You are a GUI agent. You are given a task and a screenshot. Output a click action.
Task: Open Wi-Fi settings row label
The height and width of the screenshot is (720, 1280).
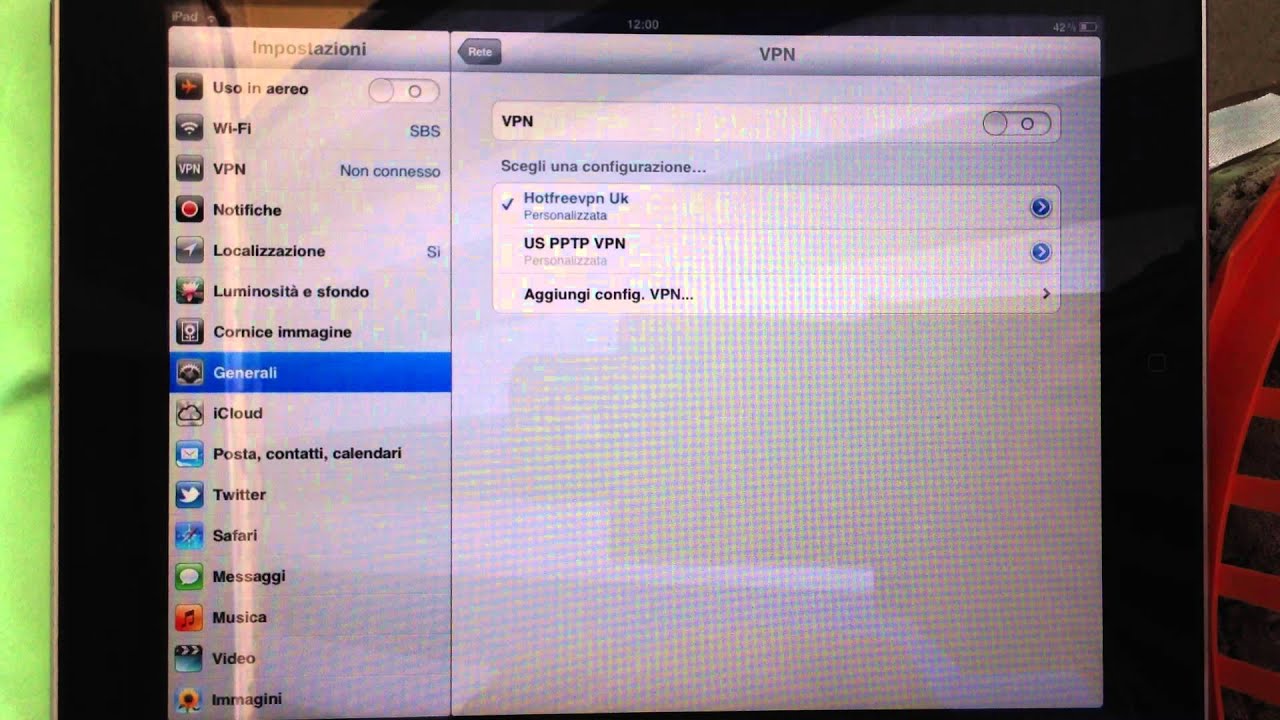coord(232,128)
